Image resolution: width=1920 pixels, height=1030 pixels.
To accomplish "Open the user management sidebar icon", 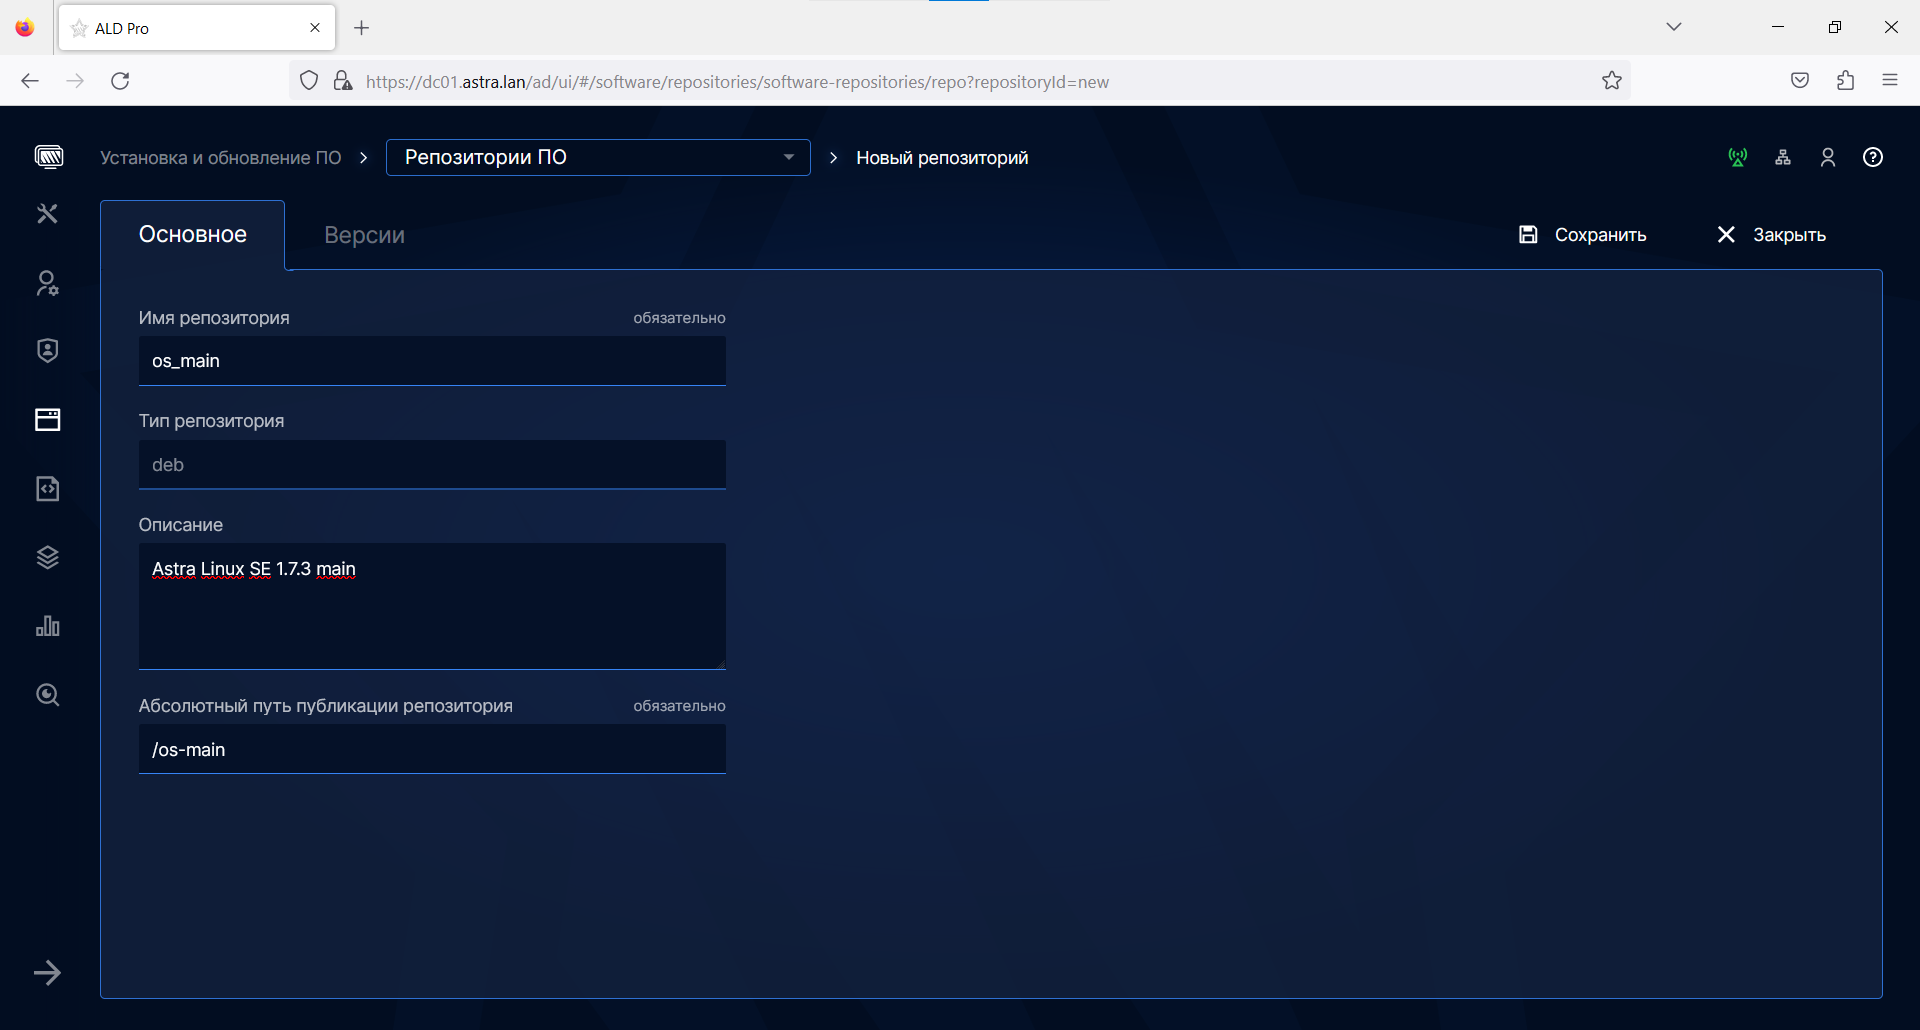I will [x=47, y=283].
